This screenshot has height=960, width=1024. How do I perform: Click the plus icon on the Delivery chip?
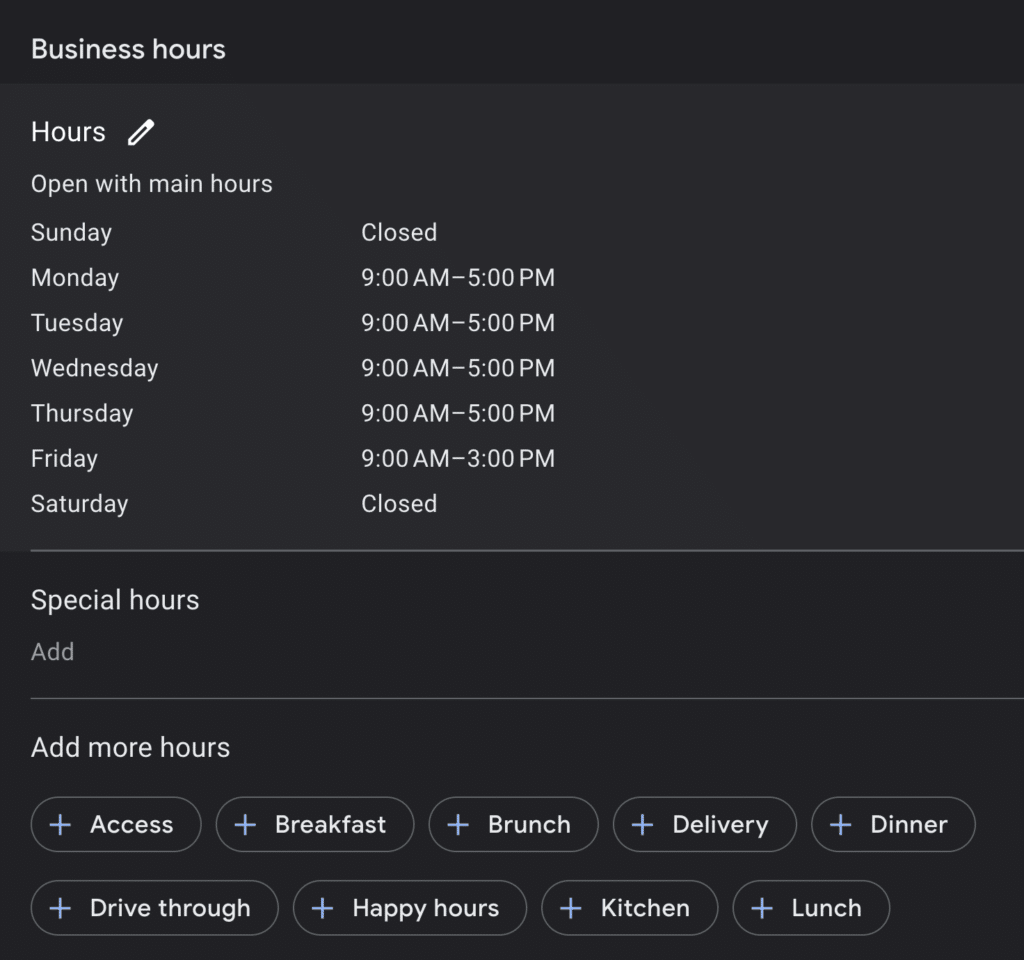pyautogui.click(x=641, y=824)
